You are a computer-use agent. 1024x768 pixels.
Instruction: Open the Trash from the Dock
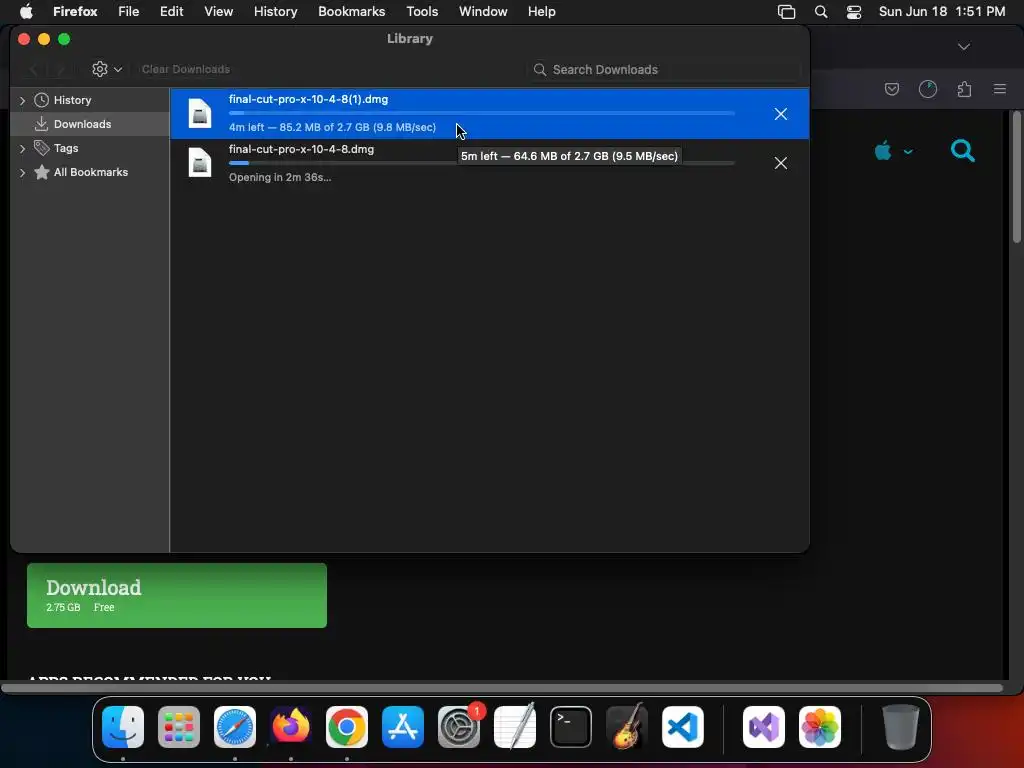[901, 727]
